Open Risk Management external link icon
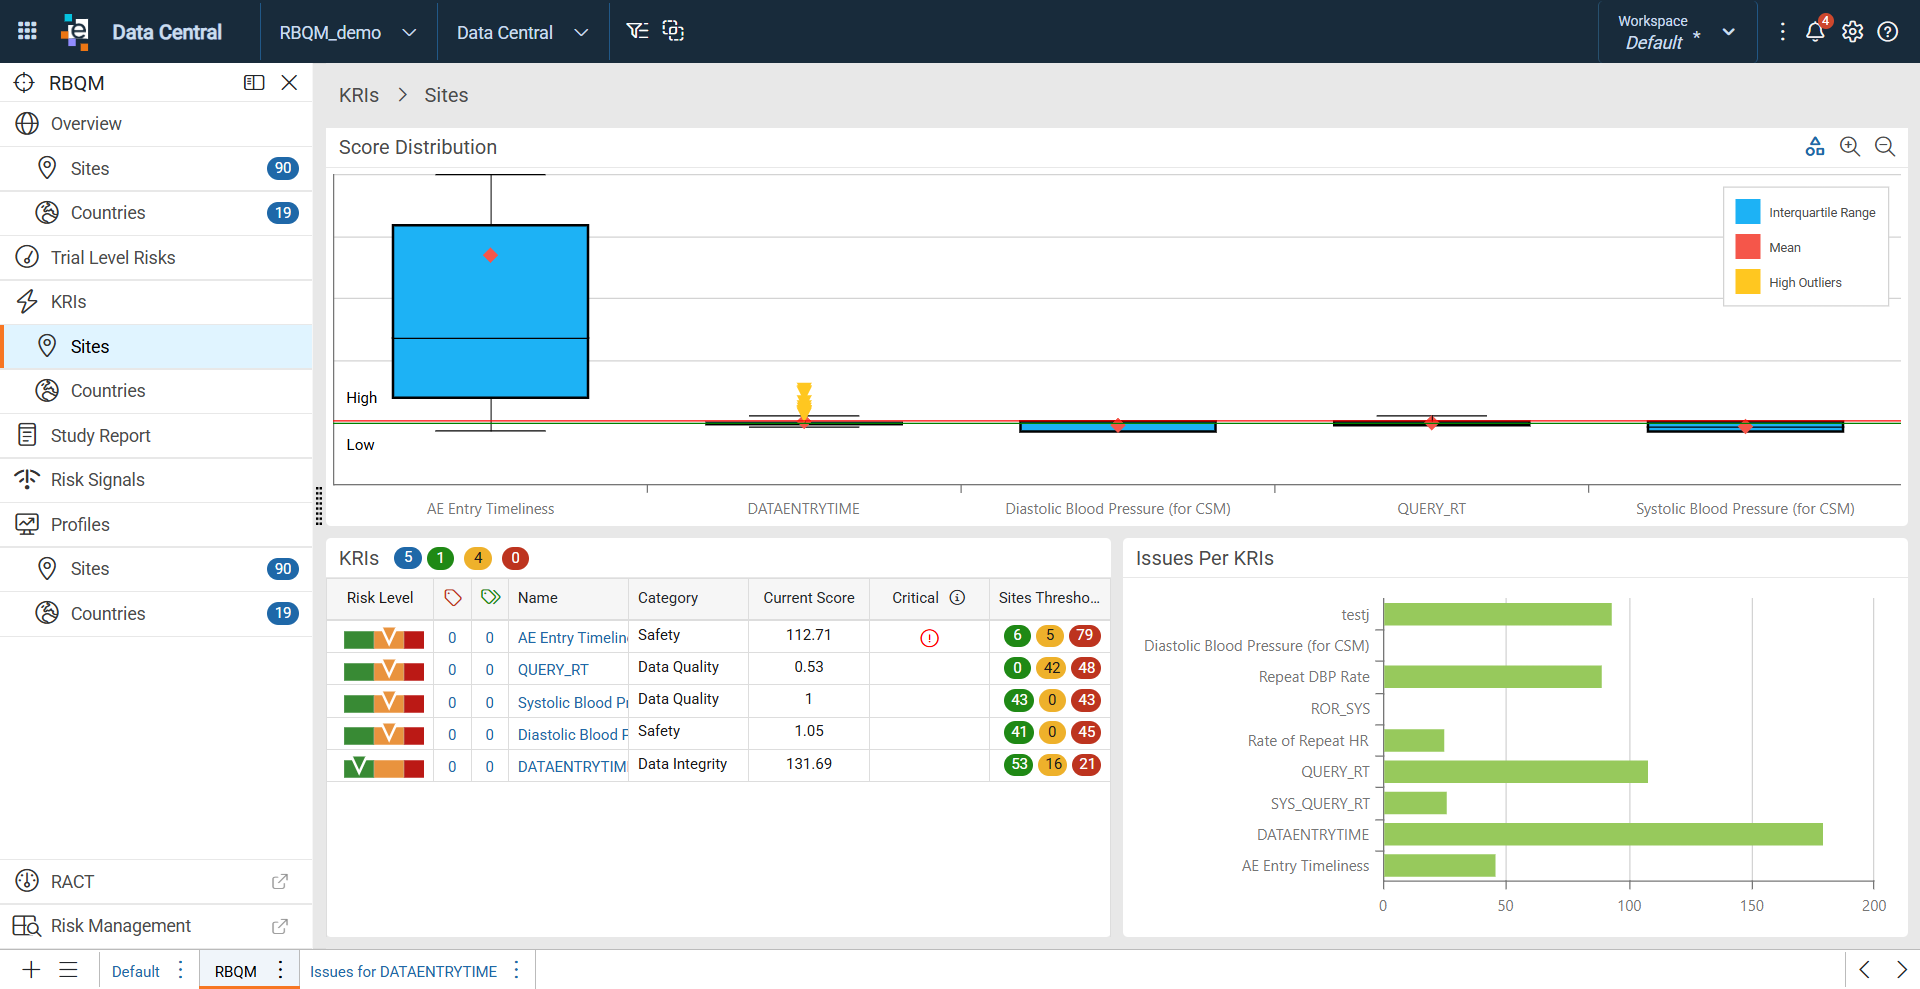 coord(280,926)
